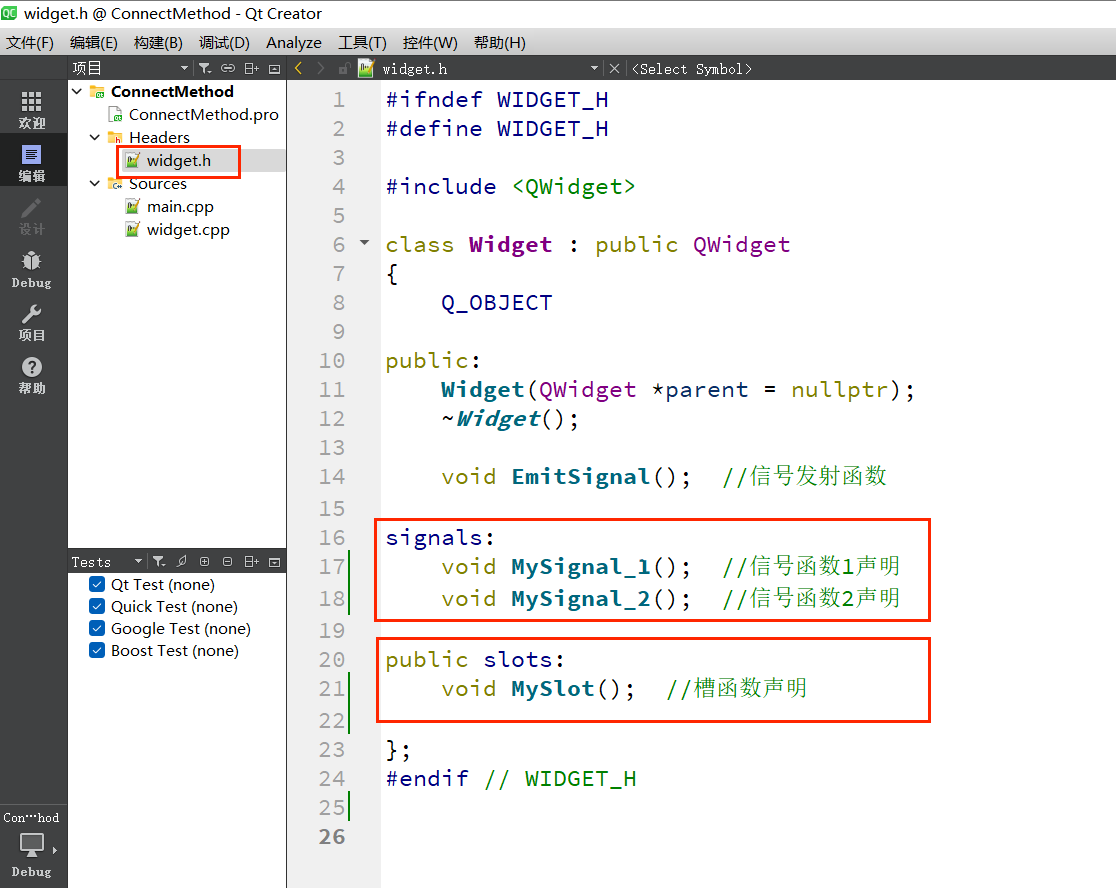Screen dimensions: 1116x888
Task: Open the Design mode (设计)
Action: [31, 216]
